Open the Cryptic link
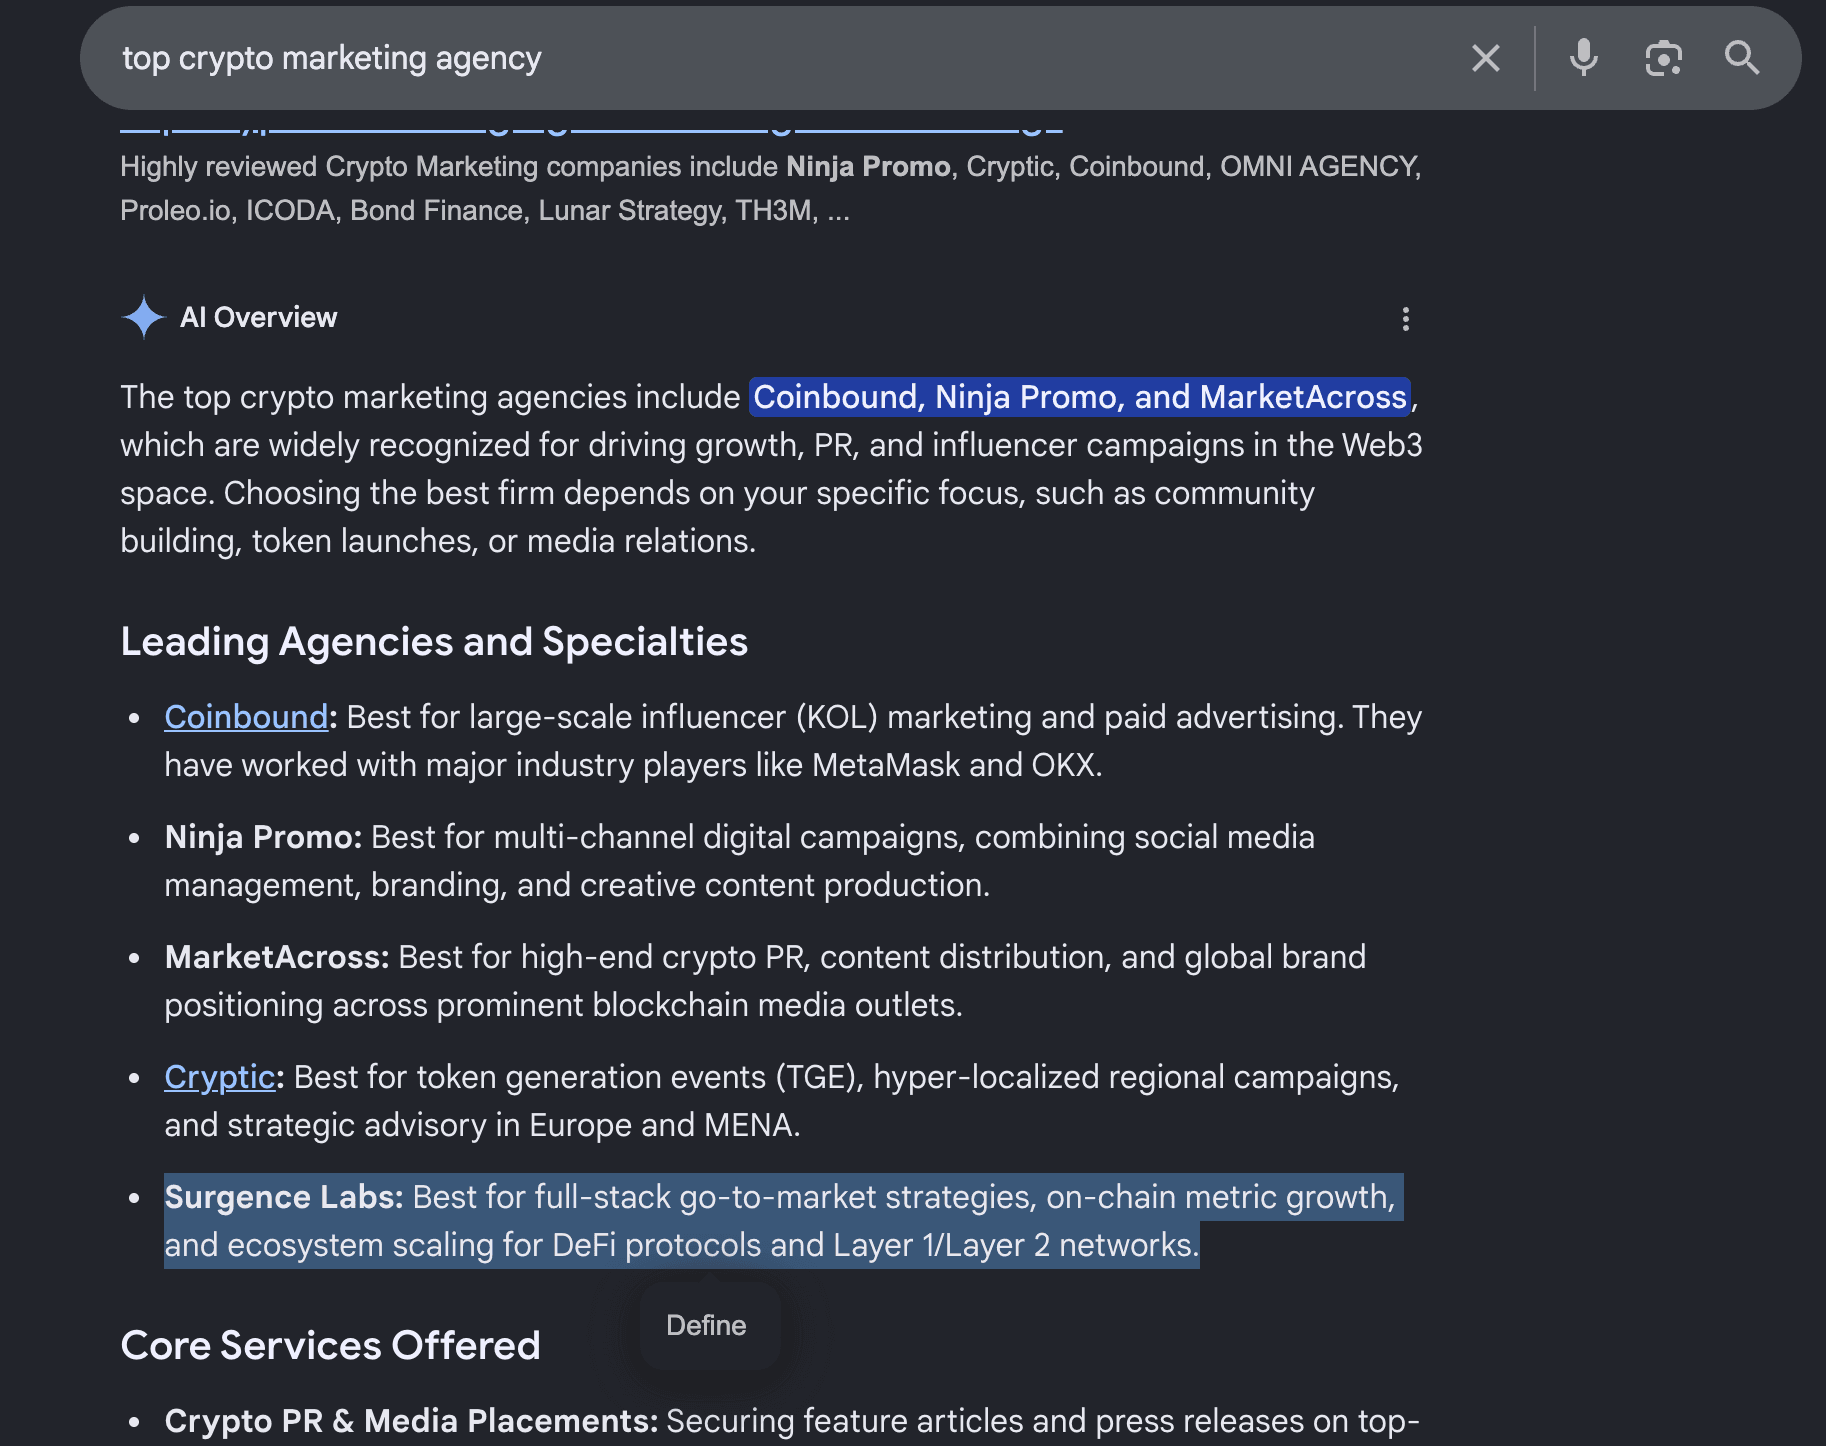The width and height of the screenshot is (1826, 1446). tap(220, 1077)
